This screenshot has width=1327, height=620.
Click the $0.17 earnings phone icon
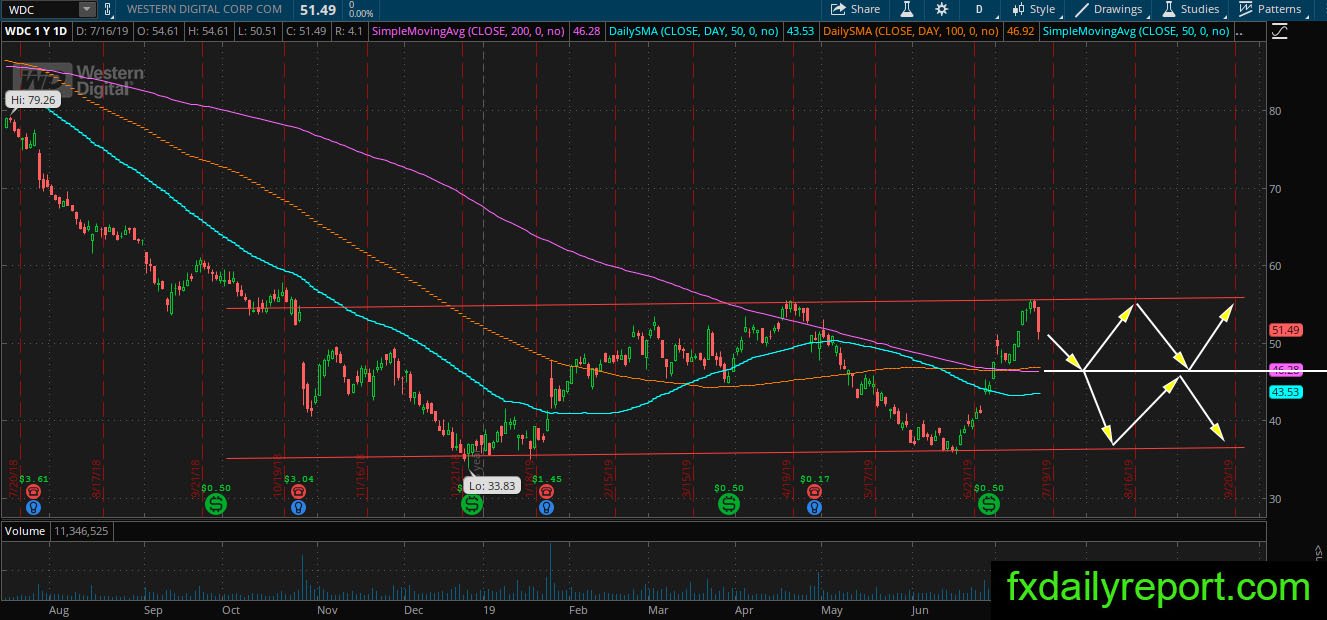pyautogui.click(x=815, y=492)
